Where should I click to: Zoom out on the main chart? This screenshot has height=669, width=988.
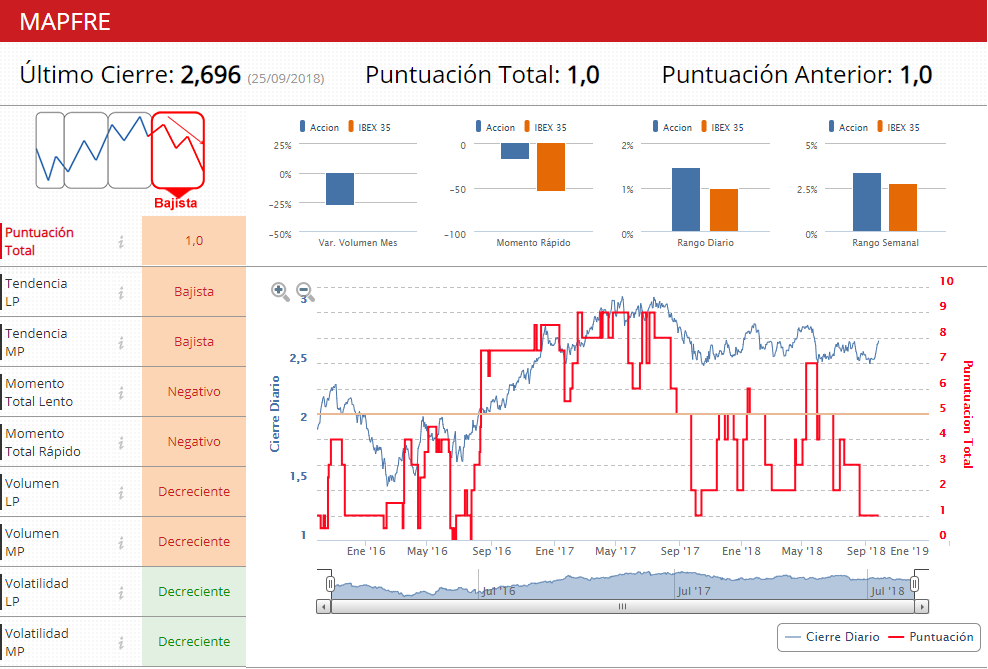point(305,291)
